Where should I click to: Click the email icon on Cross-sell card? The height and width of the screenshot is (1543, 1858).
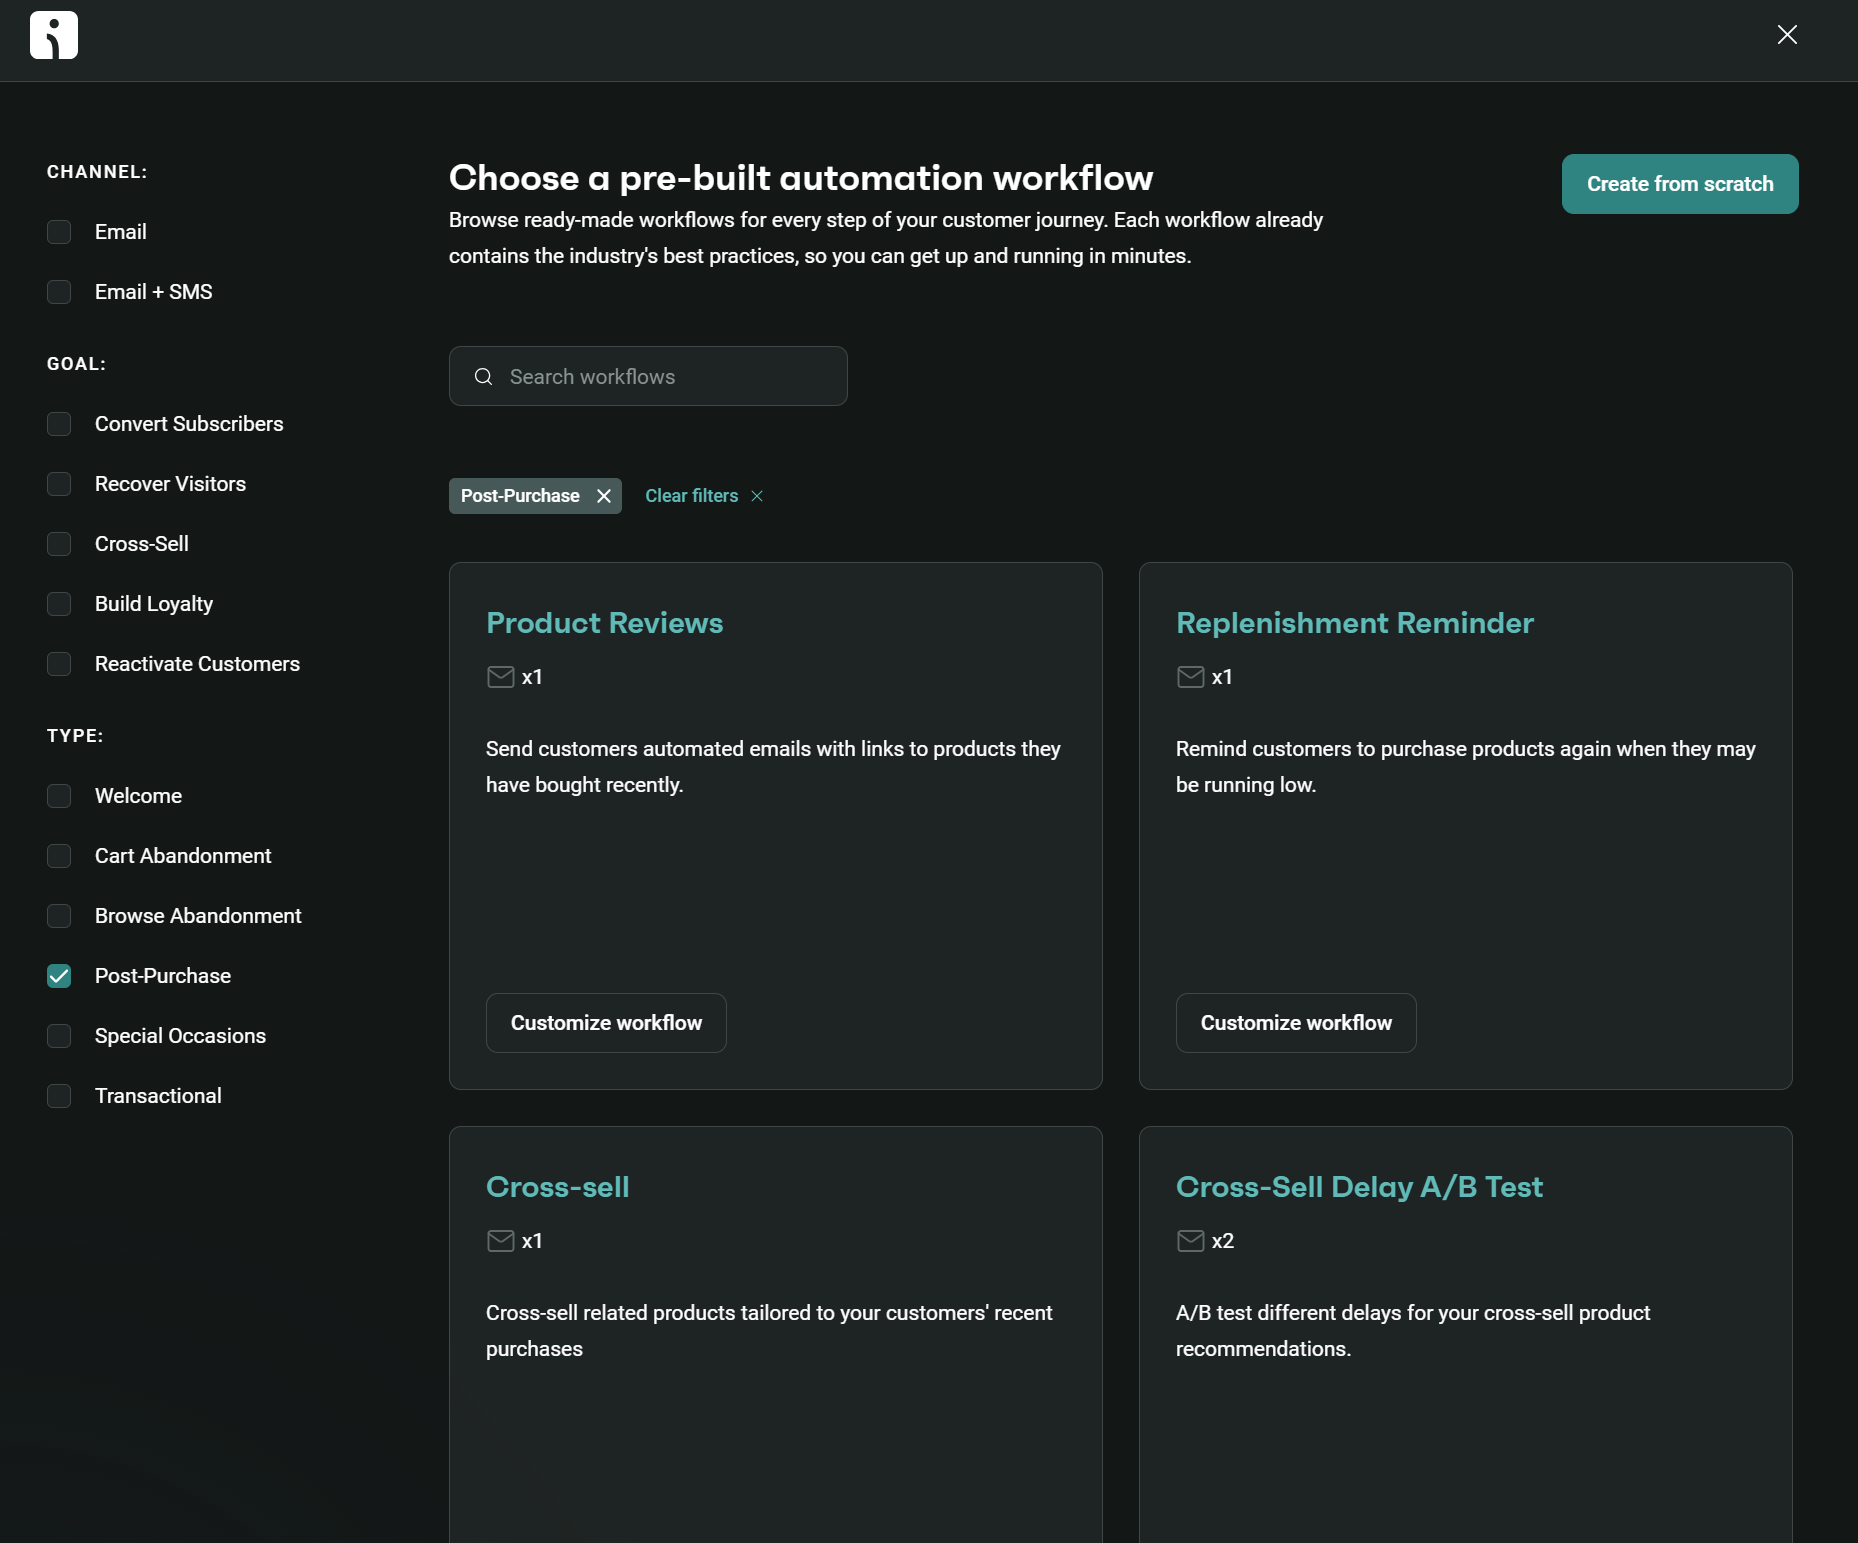pos(500,1241)
